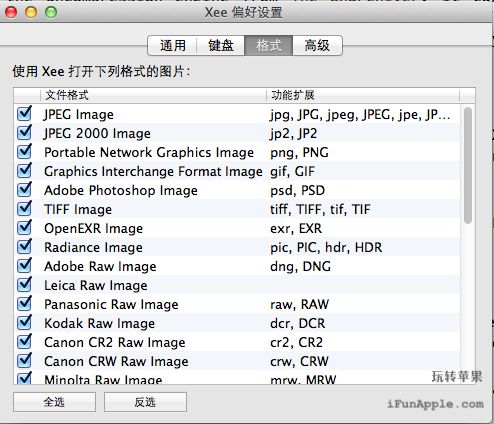Select Portable Network Graphics Image label
494x424 pixels.
pos(149,153)
